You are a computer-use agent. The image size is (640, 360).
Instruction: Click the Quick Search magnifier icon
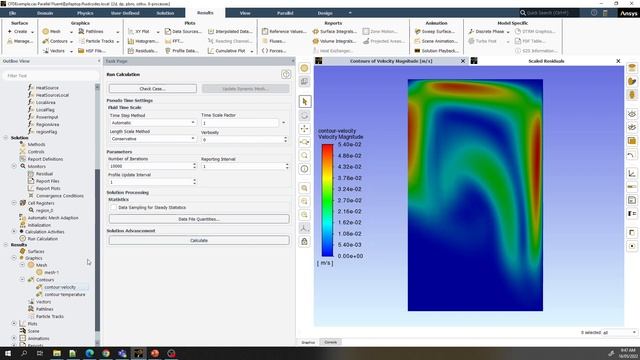point(523,13)
